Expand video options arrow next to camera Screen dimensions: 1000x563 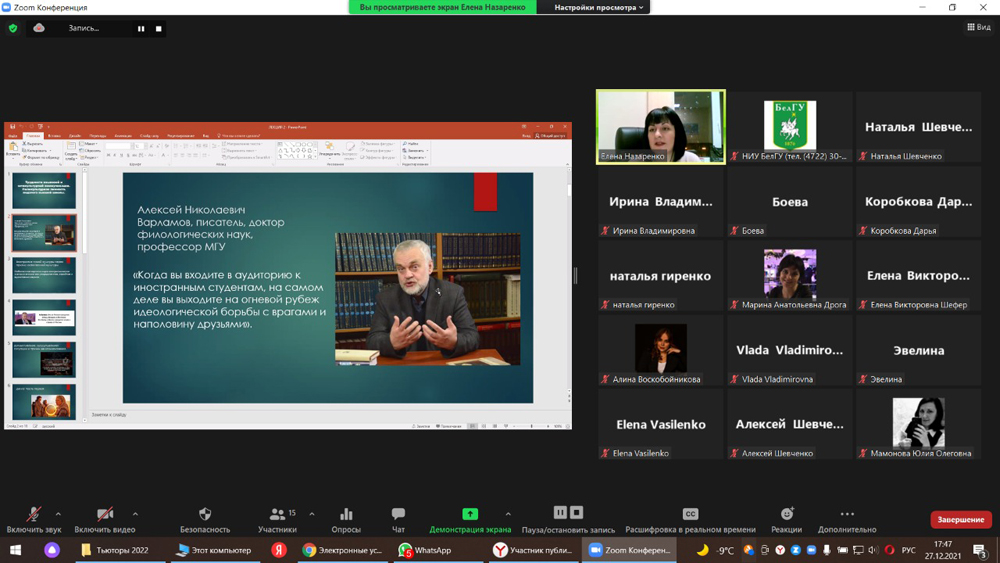(x=135, y=514)
